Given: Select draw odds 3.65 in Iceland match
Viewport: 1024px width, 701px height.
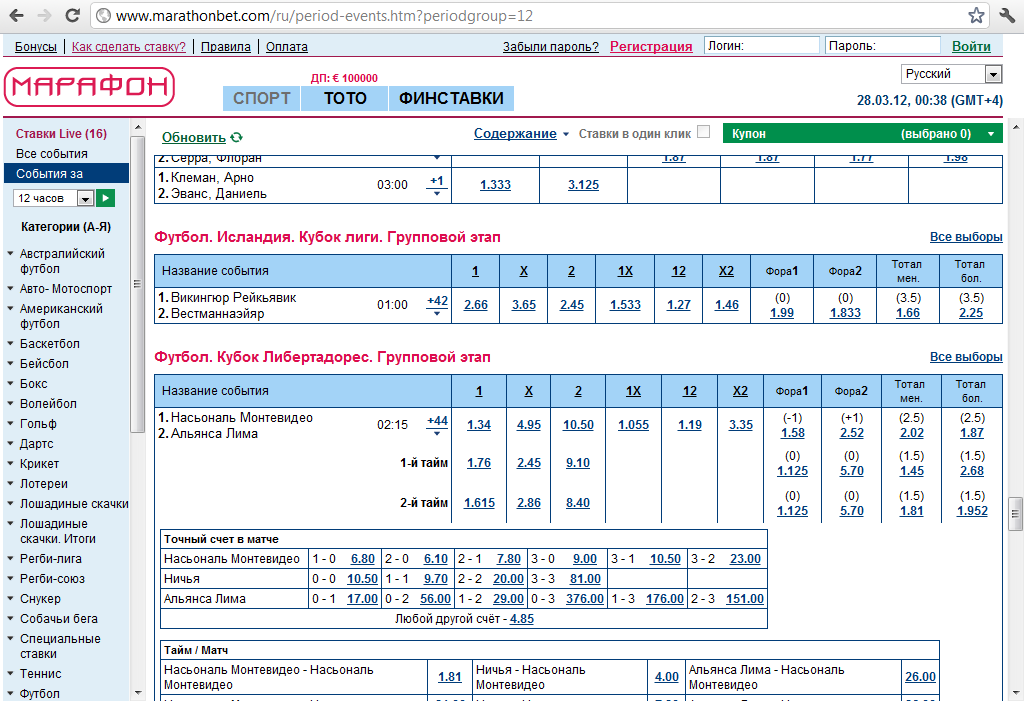Looking at the screenshot, I should click(524, 305).
